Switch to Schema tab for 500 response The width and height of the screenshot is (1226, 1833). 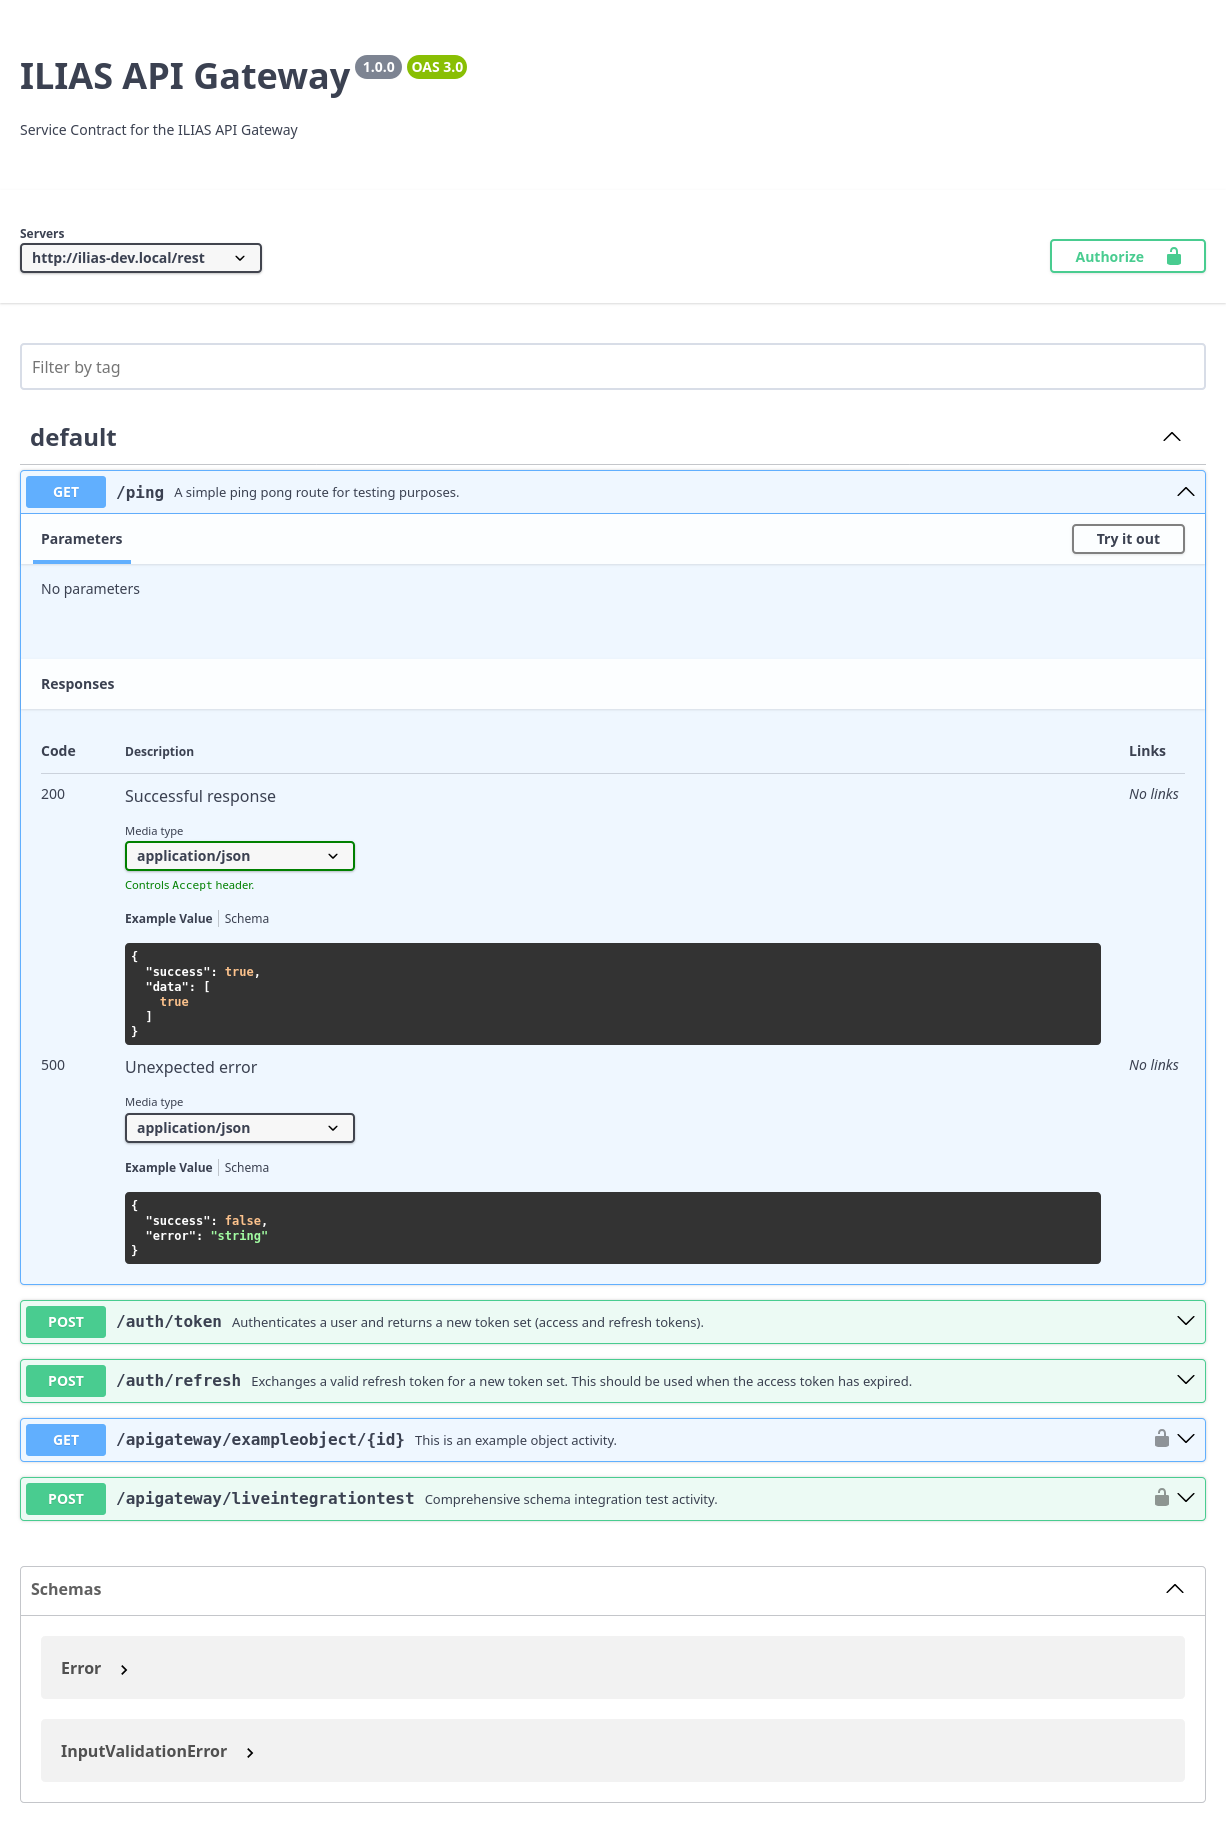point(247,1168)
